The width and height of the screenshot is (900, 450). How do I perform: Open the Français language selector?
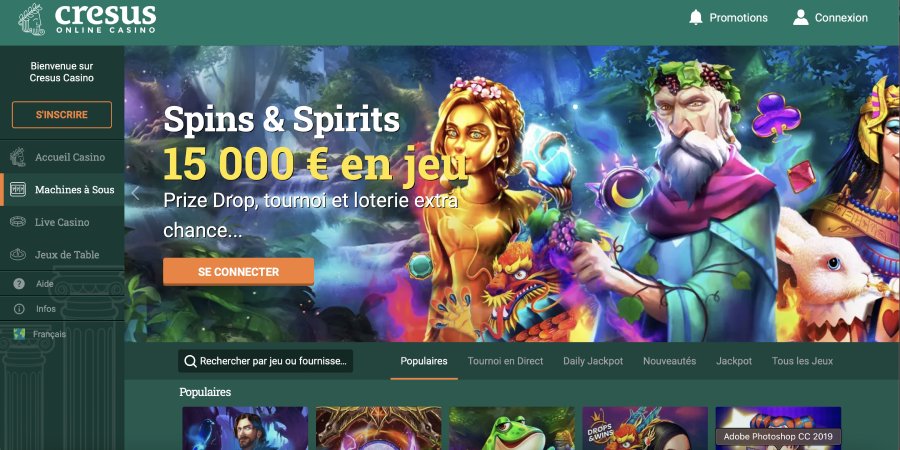click(40, 334)
